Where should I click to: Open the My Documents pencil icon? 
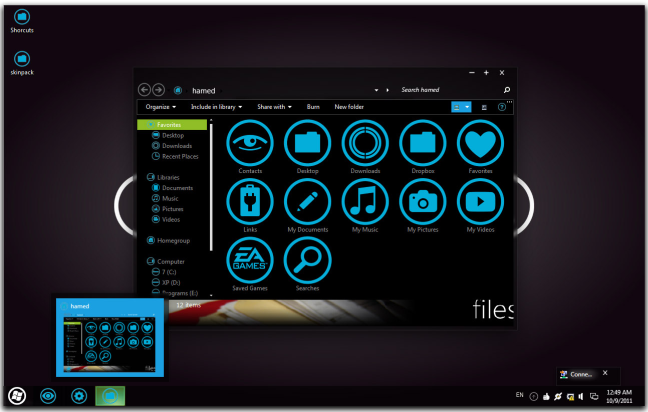tap(307, 202)
